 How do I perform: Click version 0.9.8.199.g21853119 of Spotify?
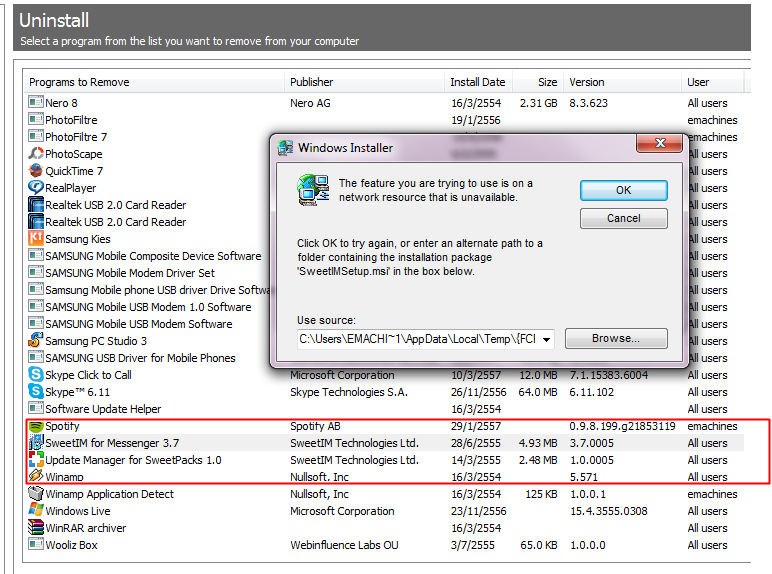[622, 426]
